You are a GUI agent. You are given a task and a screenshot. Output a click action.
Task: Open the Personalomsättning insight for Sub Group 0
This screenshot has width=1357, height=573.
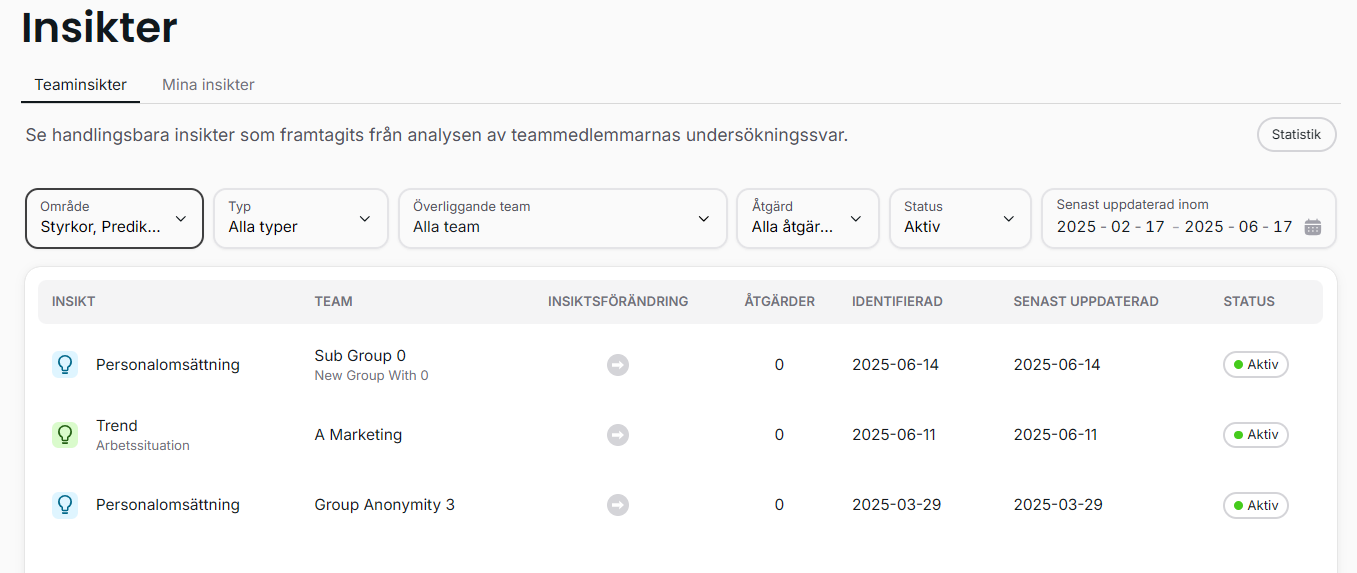[x=168, y=365]
